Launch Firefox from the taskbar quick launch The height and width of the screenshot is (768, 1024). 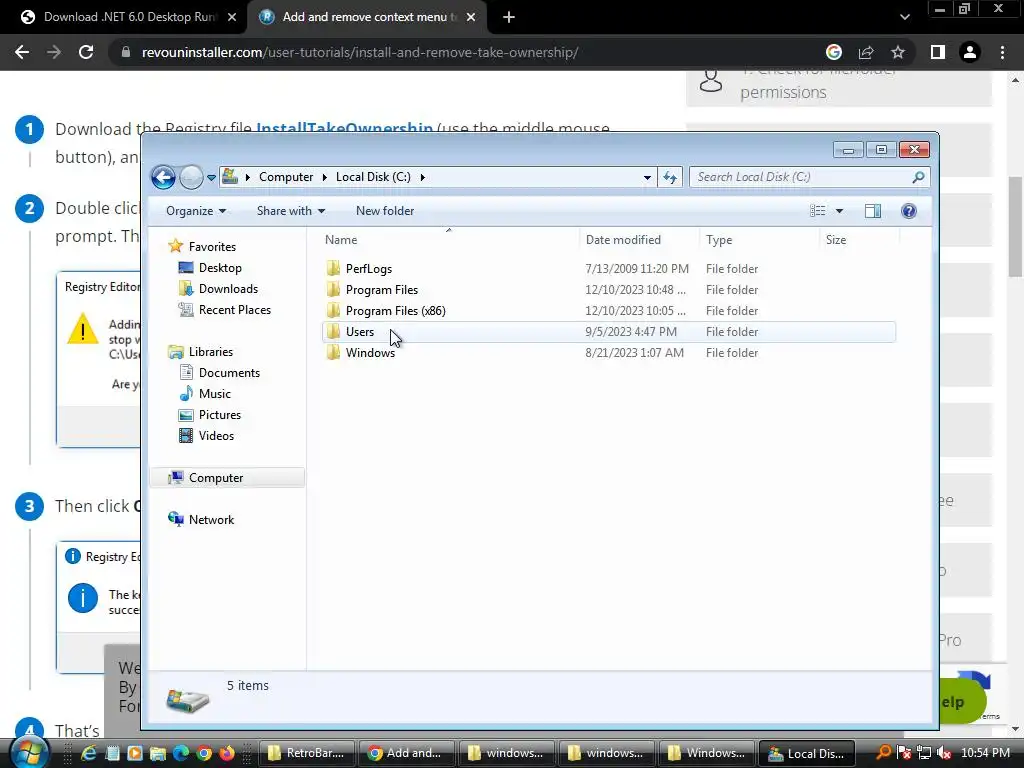click(x=227, y=753)
